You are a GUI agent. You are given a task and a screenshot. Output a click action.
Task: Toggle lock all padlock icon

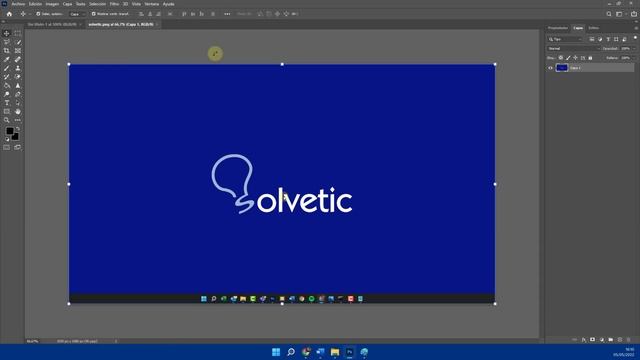point(590,58)
